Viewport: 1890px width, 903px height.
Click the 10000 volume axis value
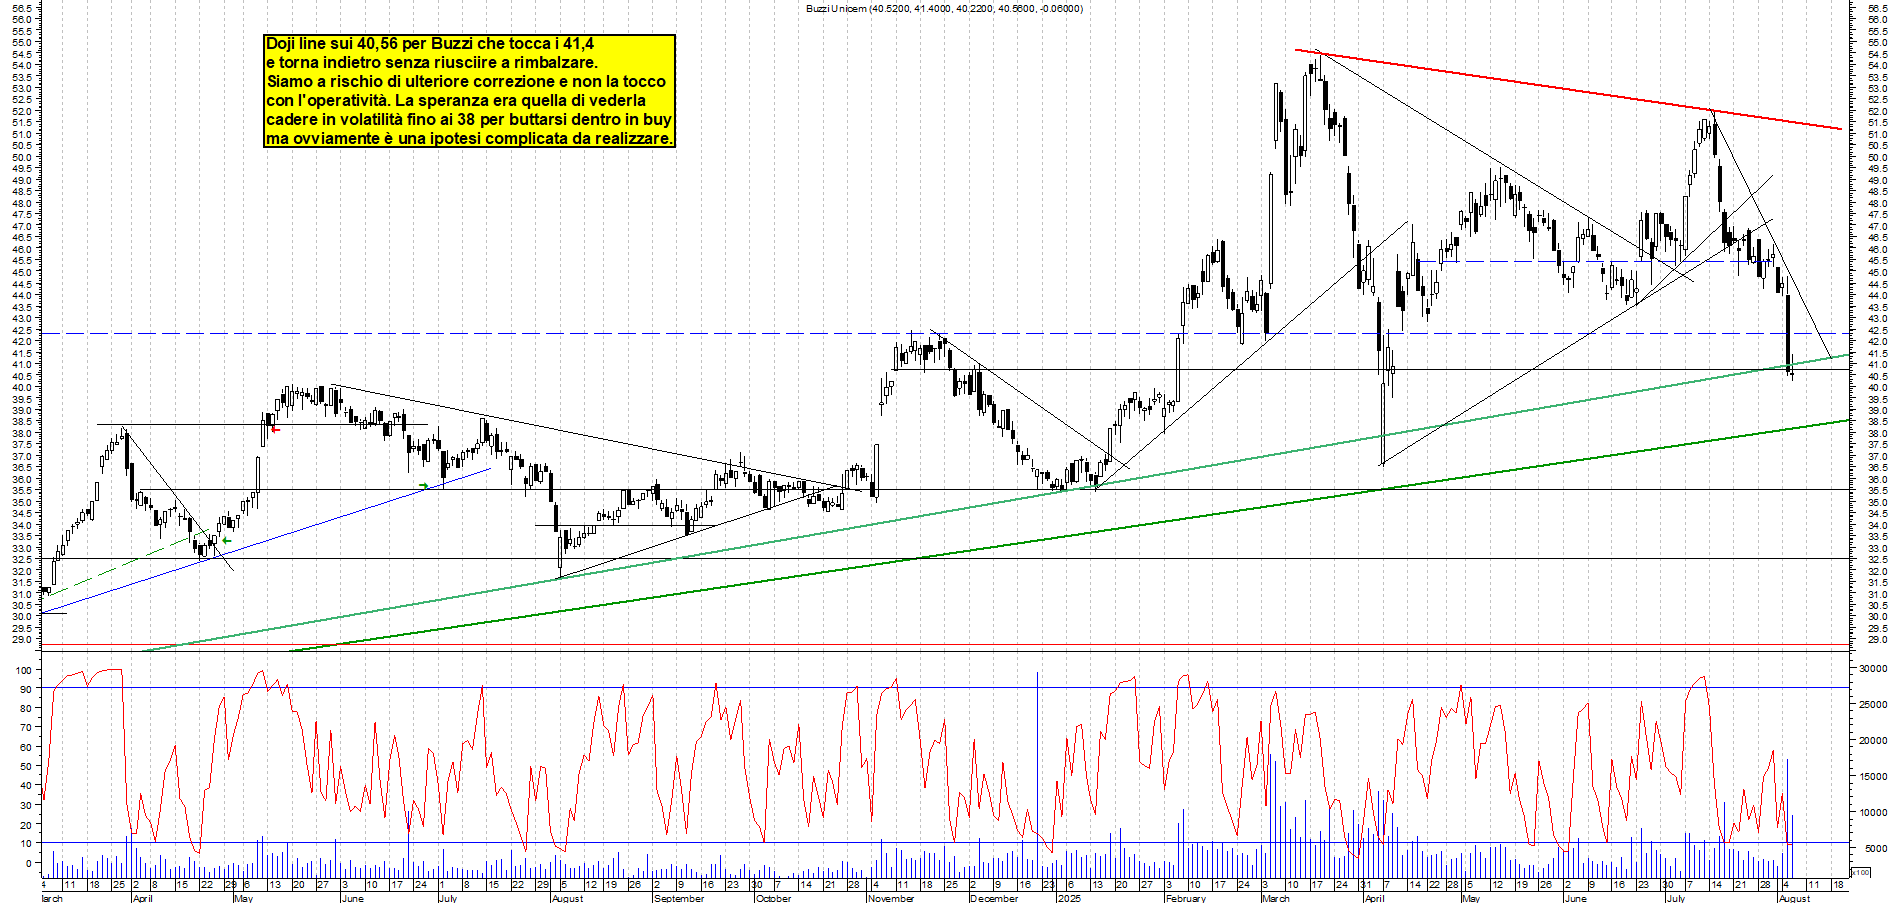(x=1872, y=813)
